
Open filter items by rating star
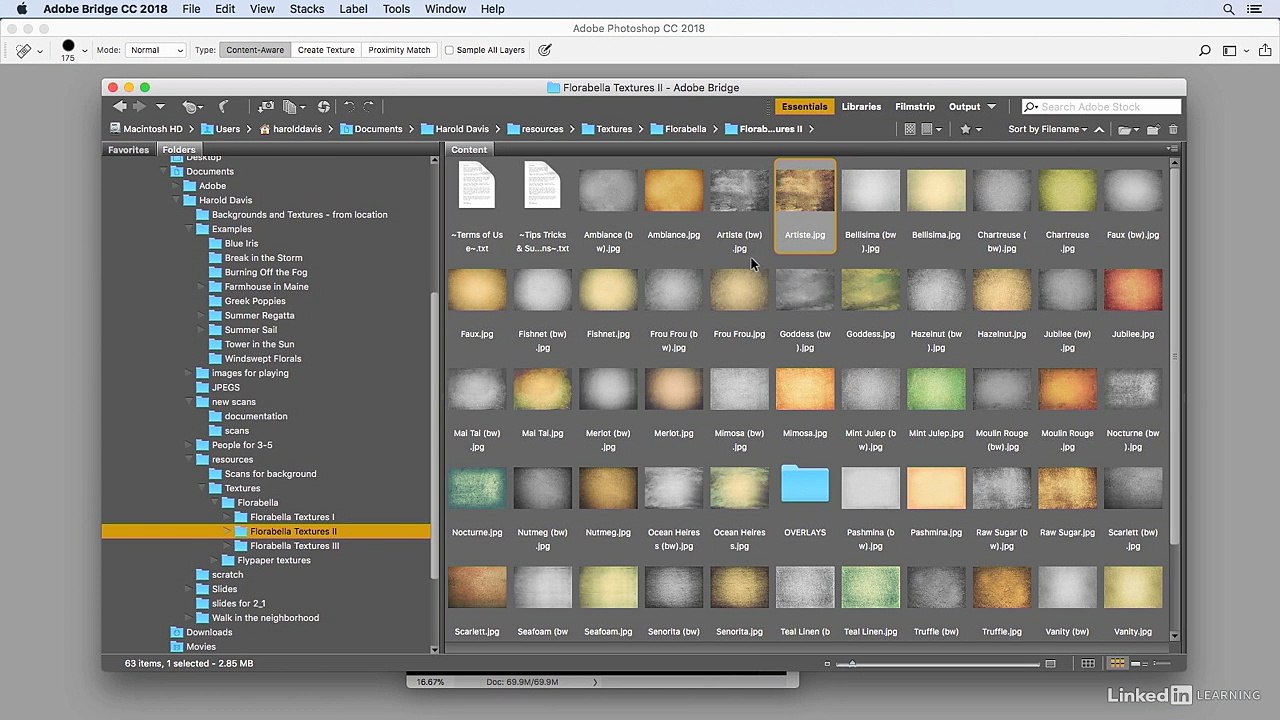tap(969, 129)
